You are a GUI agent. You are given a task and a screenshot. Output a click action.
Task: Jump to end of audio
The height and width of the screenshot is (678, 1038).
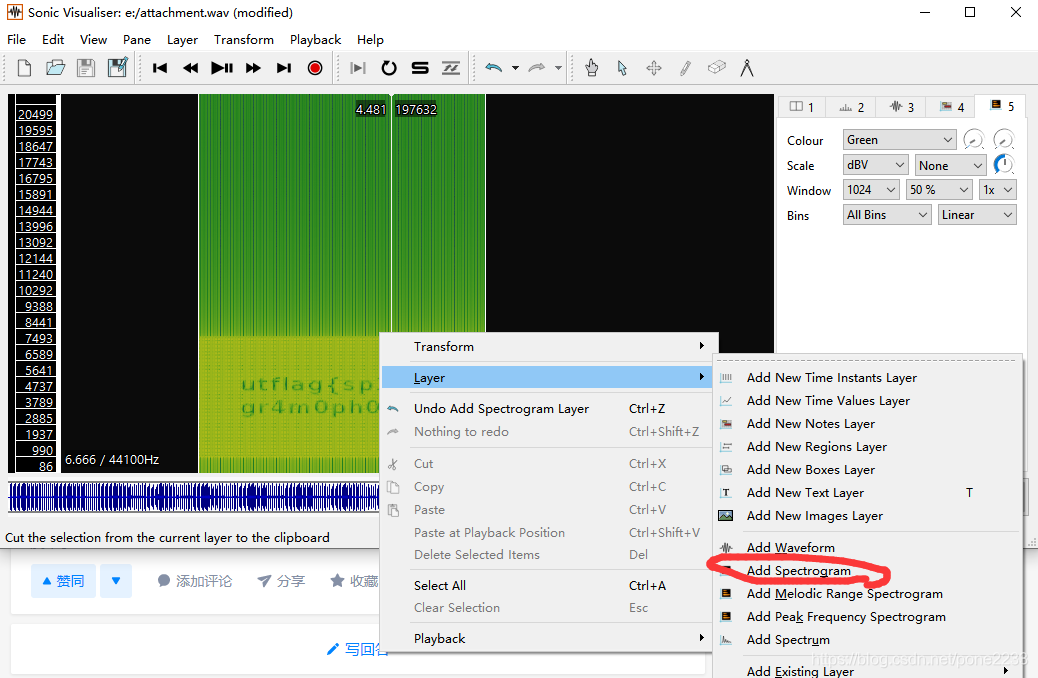[284, 68]
